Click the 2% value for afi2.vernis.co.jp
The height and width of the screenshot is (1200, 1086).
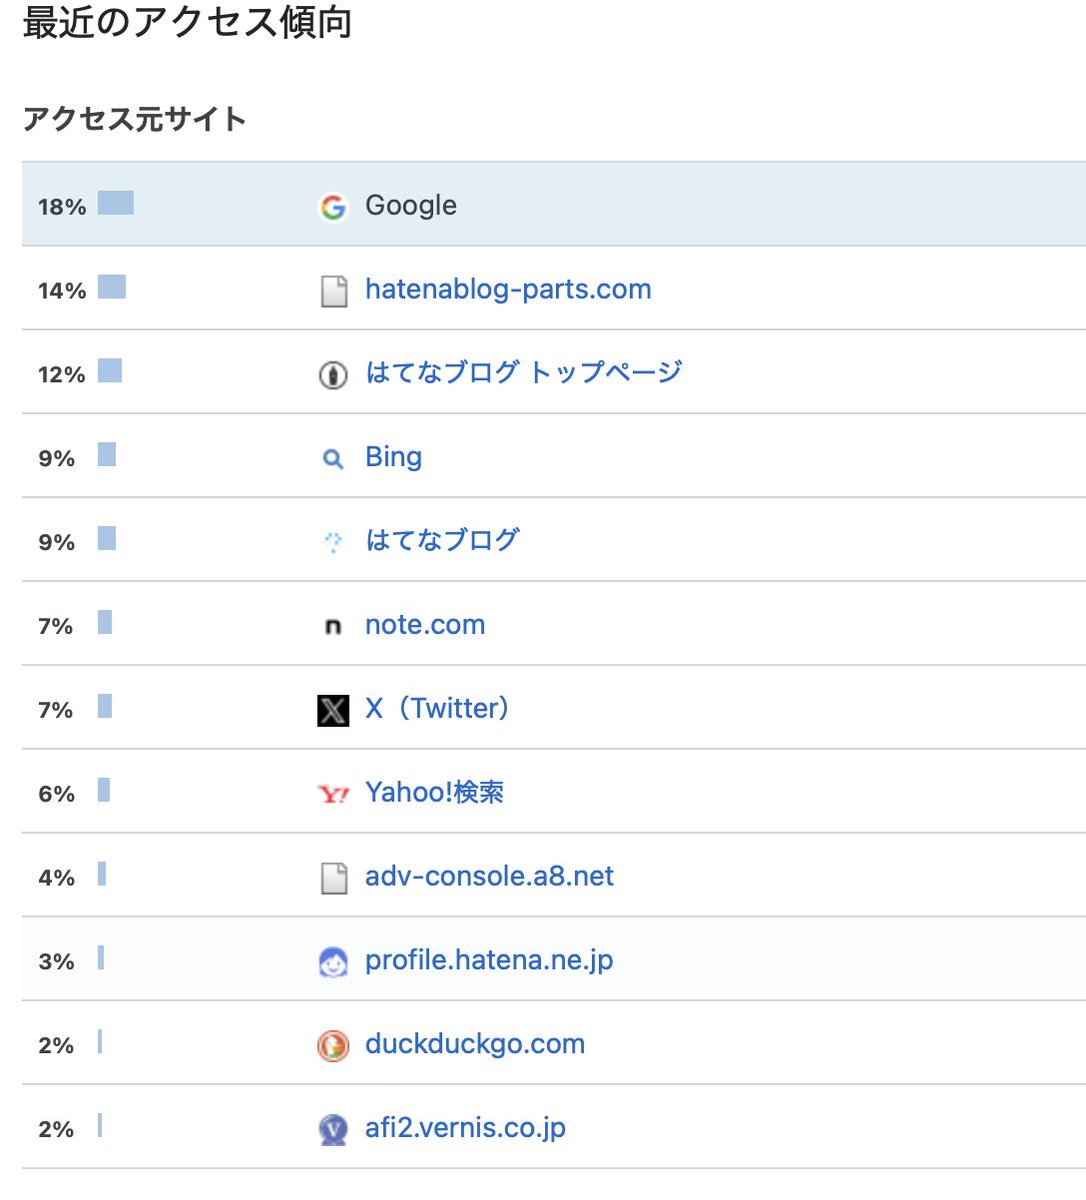pyautogui.click(x=56, y=1130)
